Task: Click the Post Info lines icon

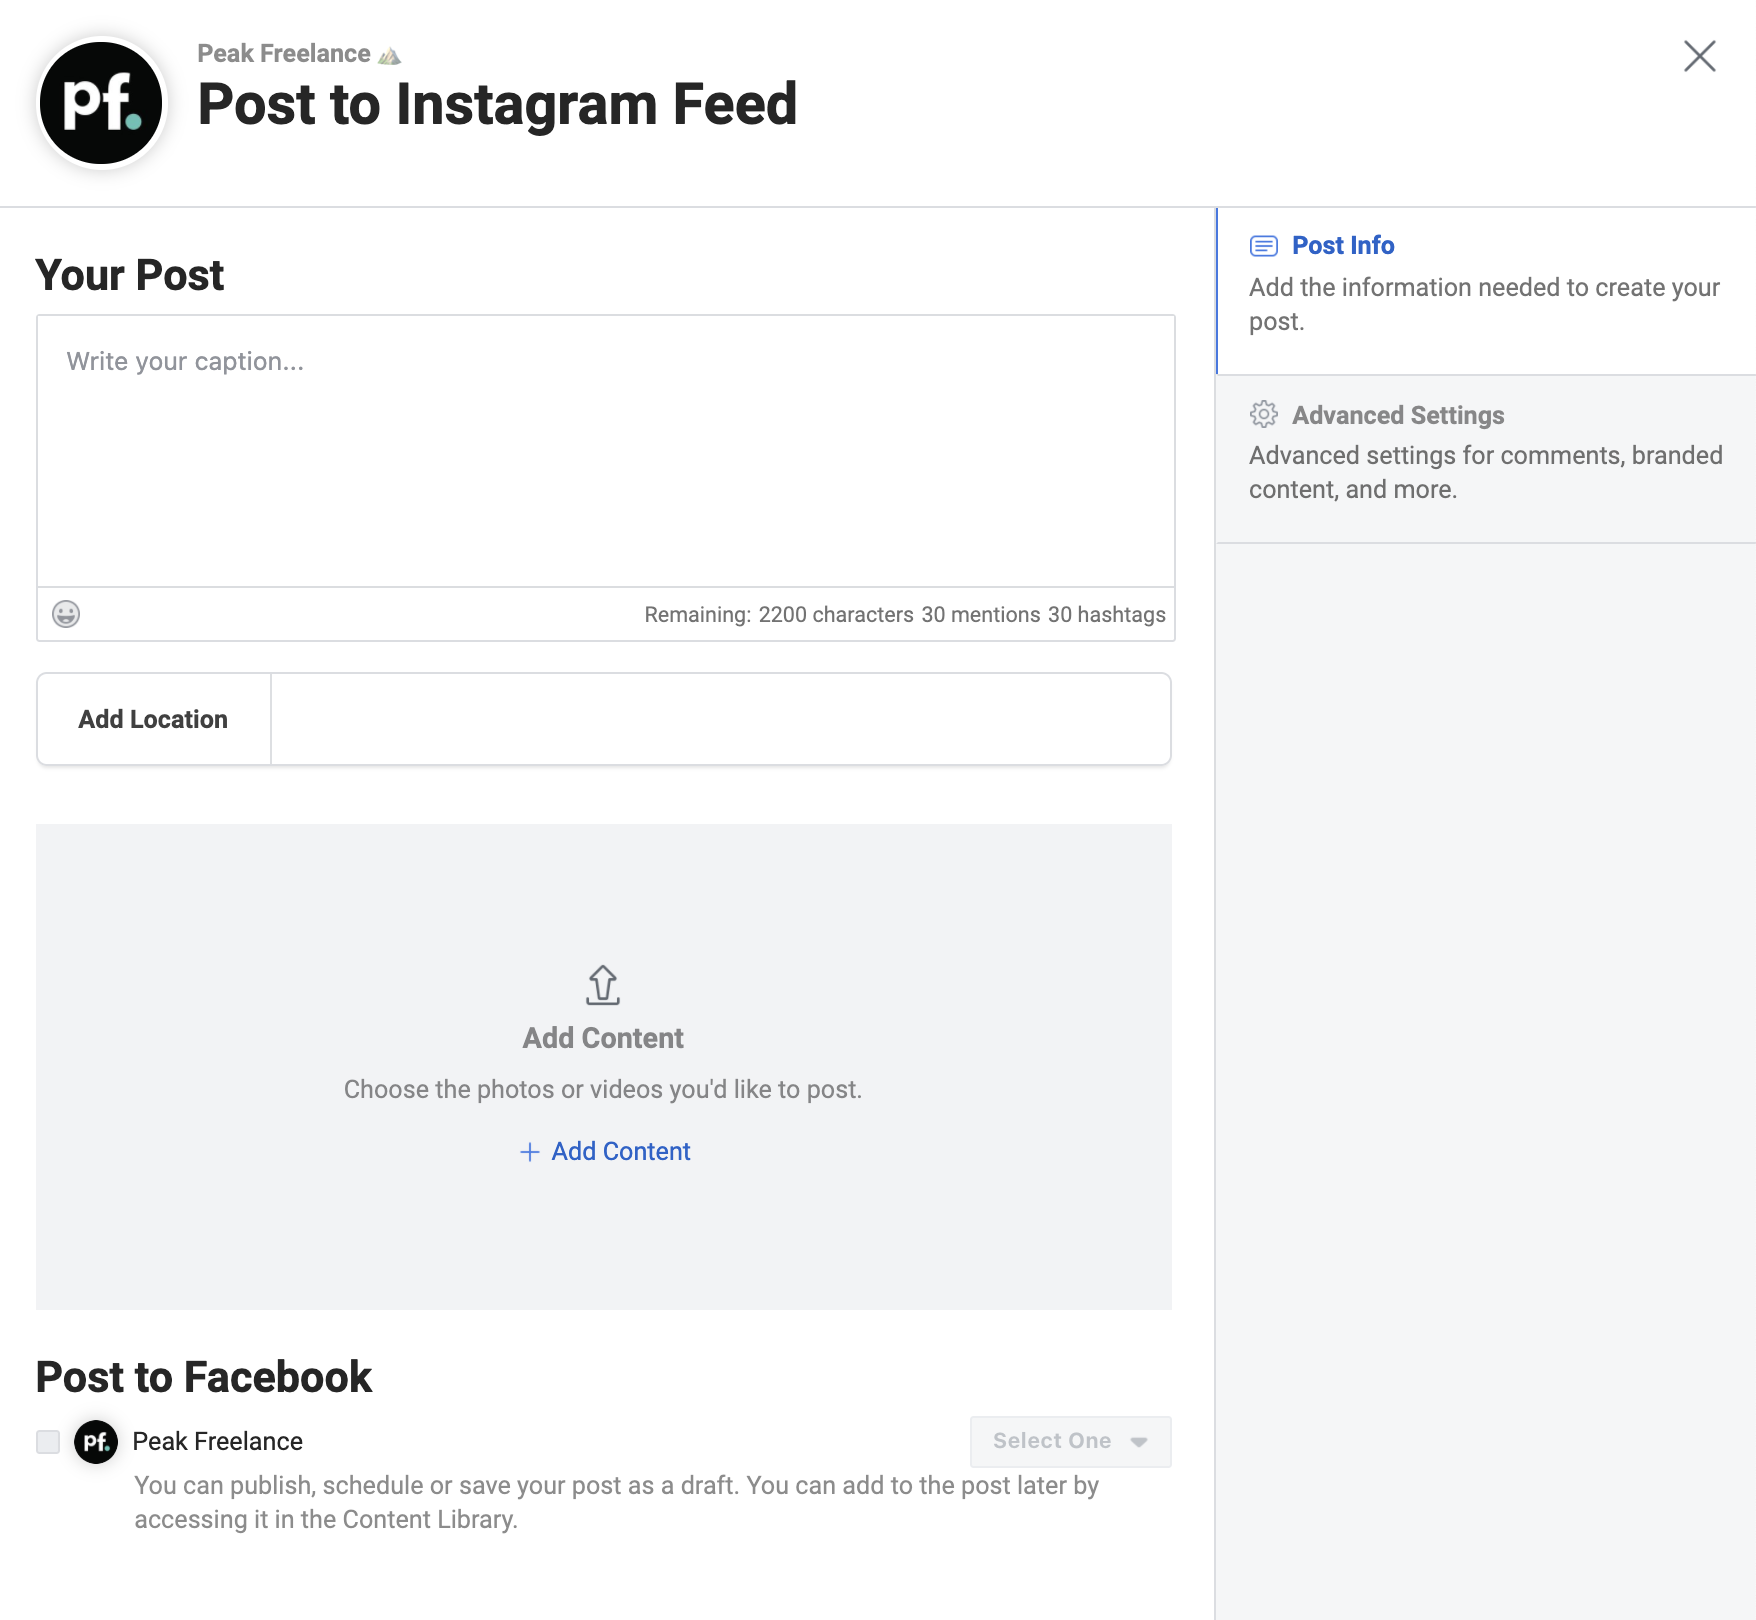Action: pyautogui.click(x=1264, y=246)
